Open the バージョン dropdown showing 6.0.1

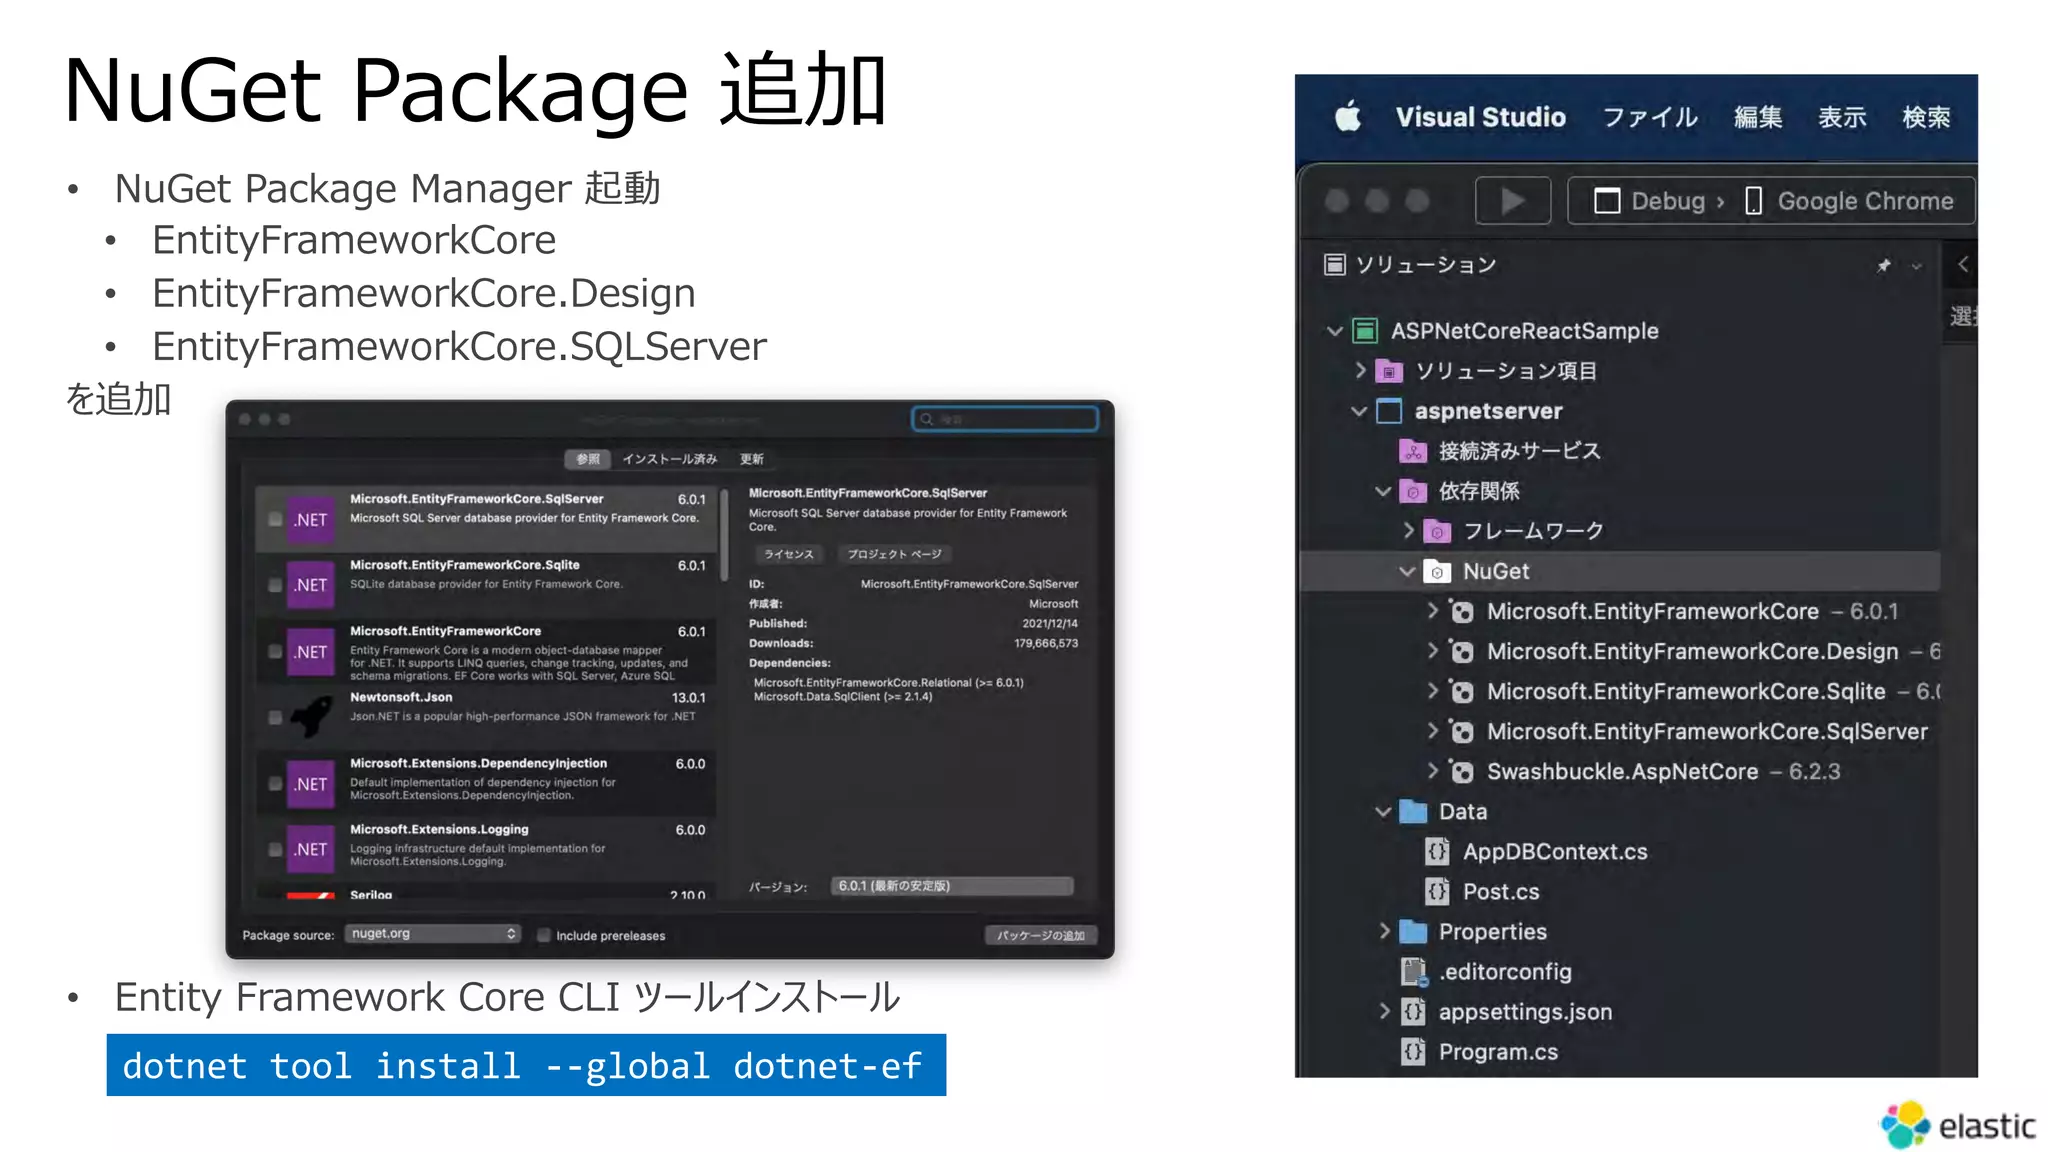pos(952,886)
